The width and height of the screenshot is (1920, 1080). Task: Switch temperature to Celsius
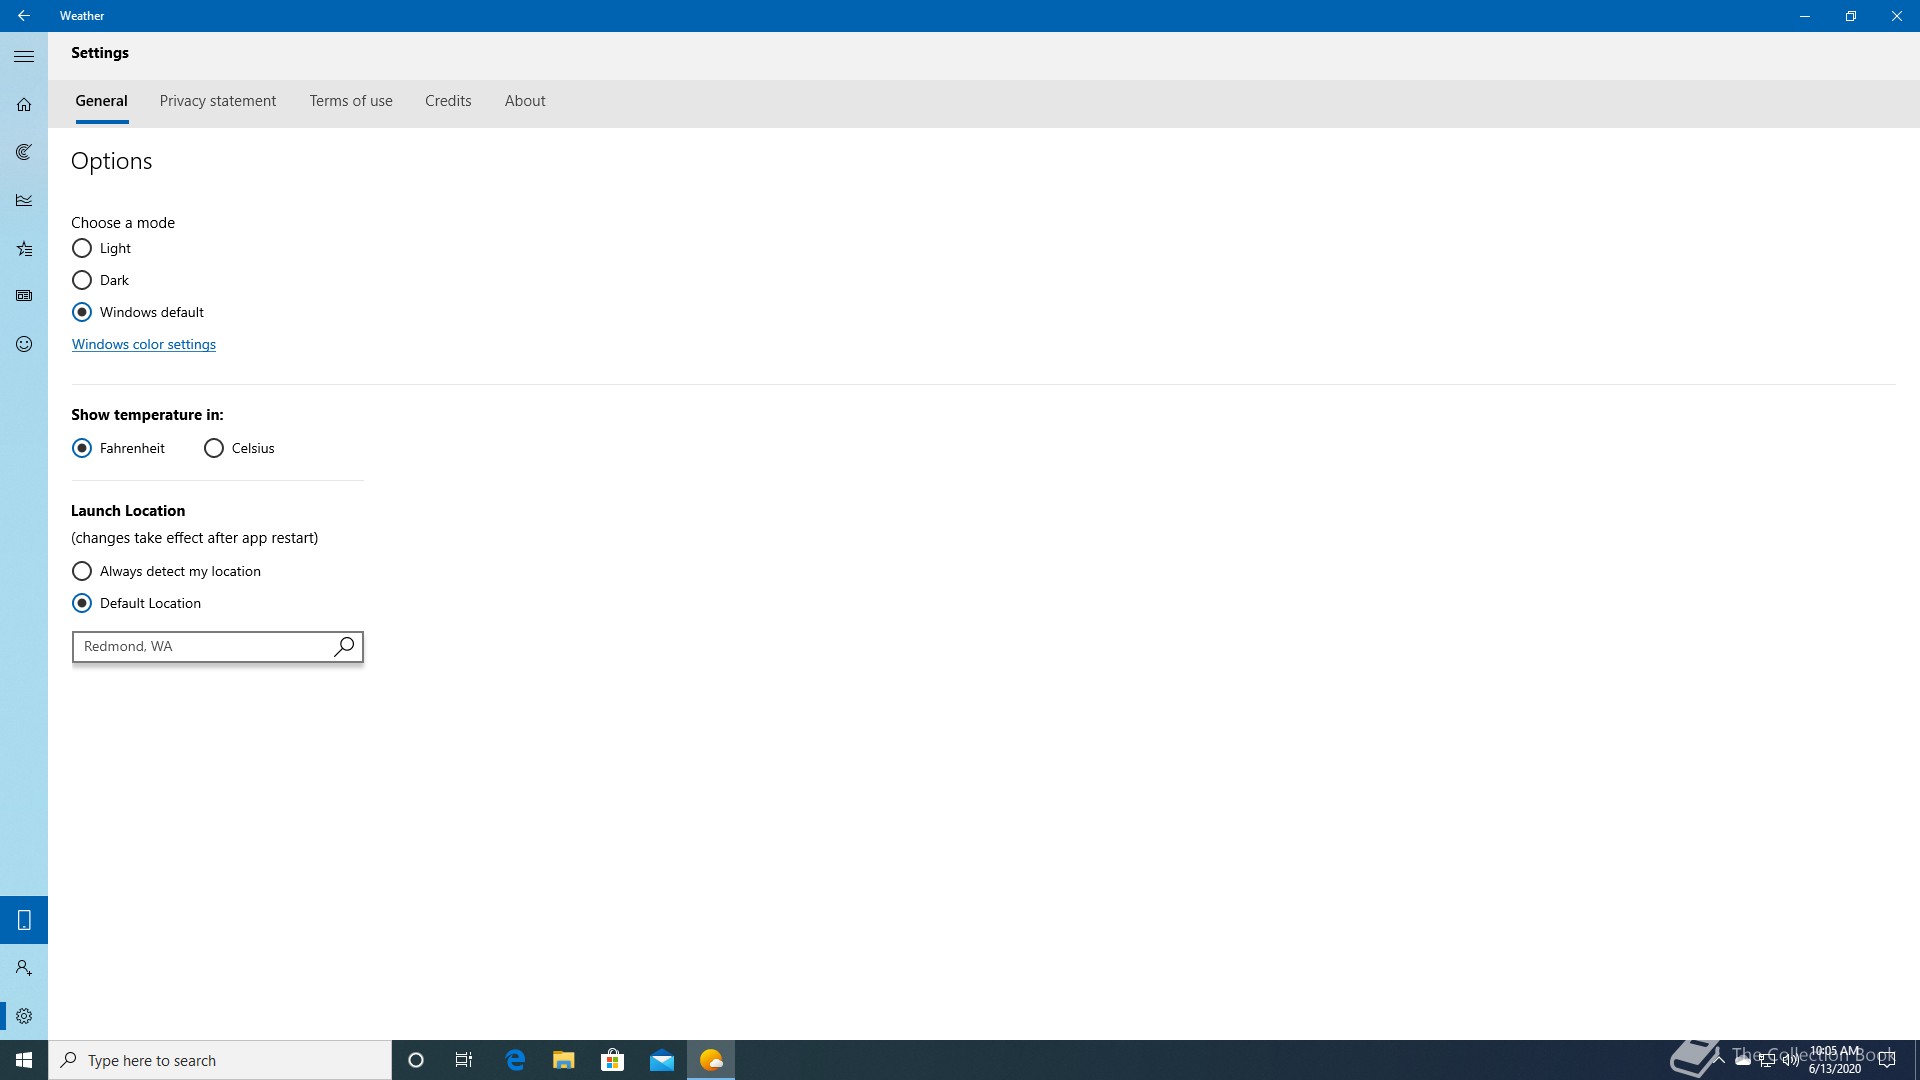click(x=214, y=448)
